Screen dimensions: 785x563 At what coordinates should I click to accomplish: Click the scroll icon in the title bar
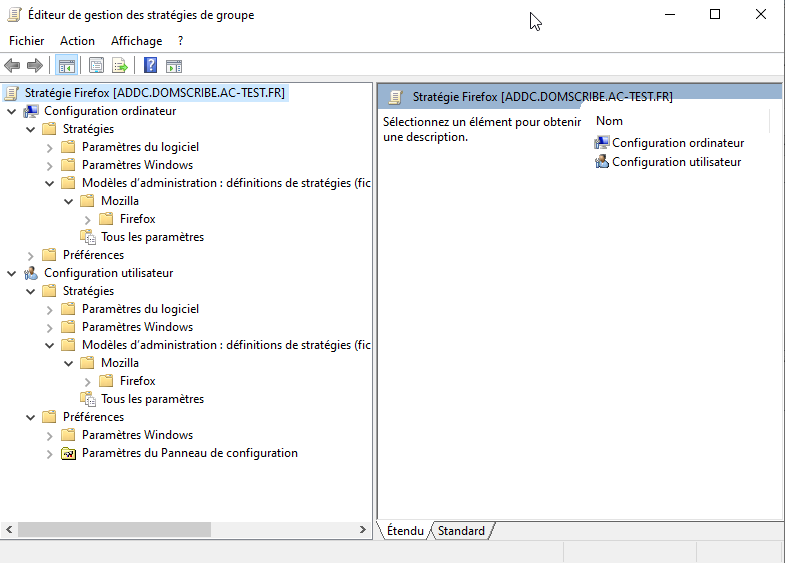[14, 15]
